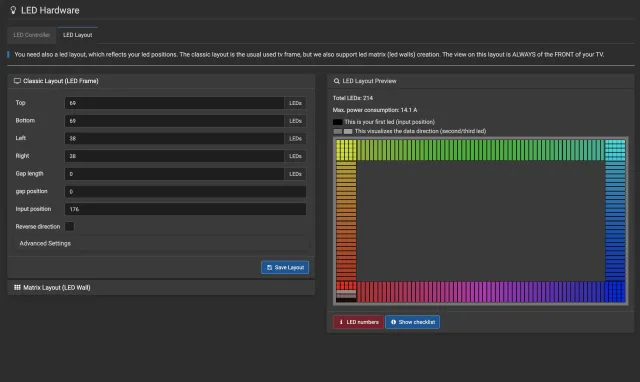Click the Bottom LEDs input field

click(174, 121)
